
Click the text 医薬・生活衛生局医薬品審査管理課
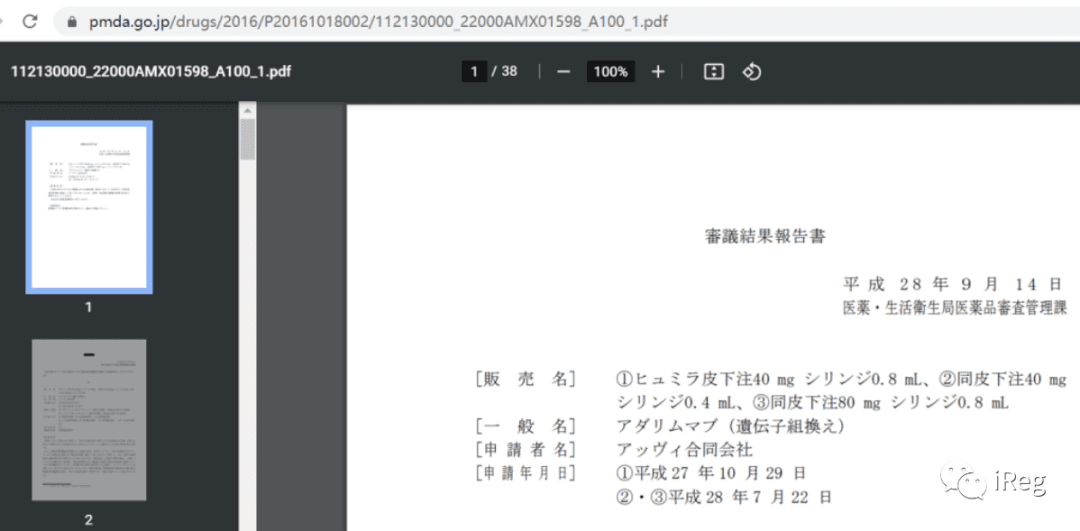tap(954, 308)
